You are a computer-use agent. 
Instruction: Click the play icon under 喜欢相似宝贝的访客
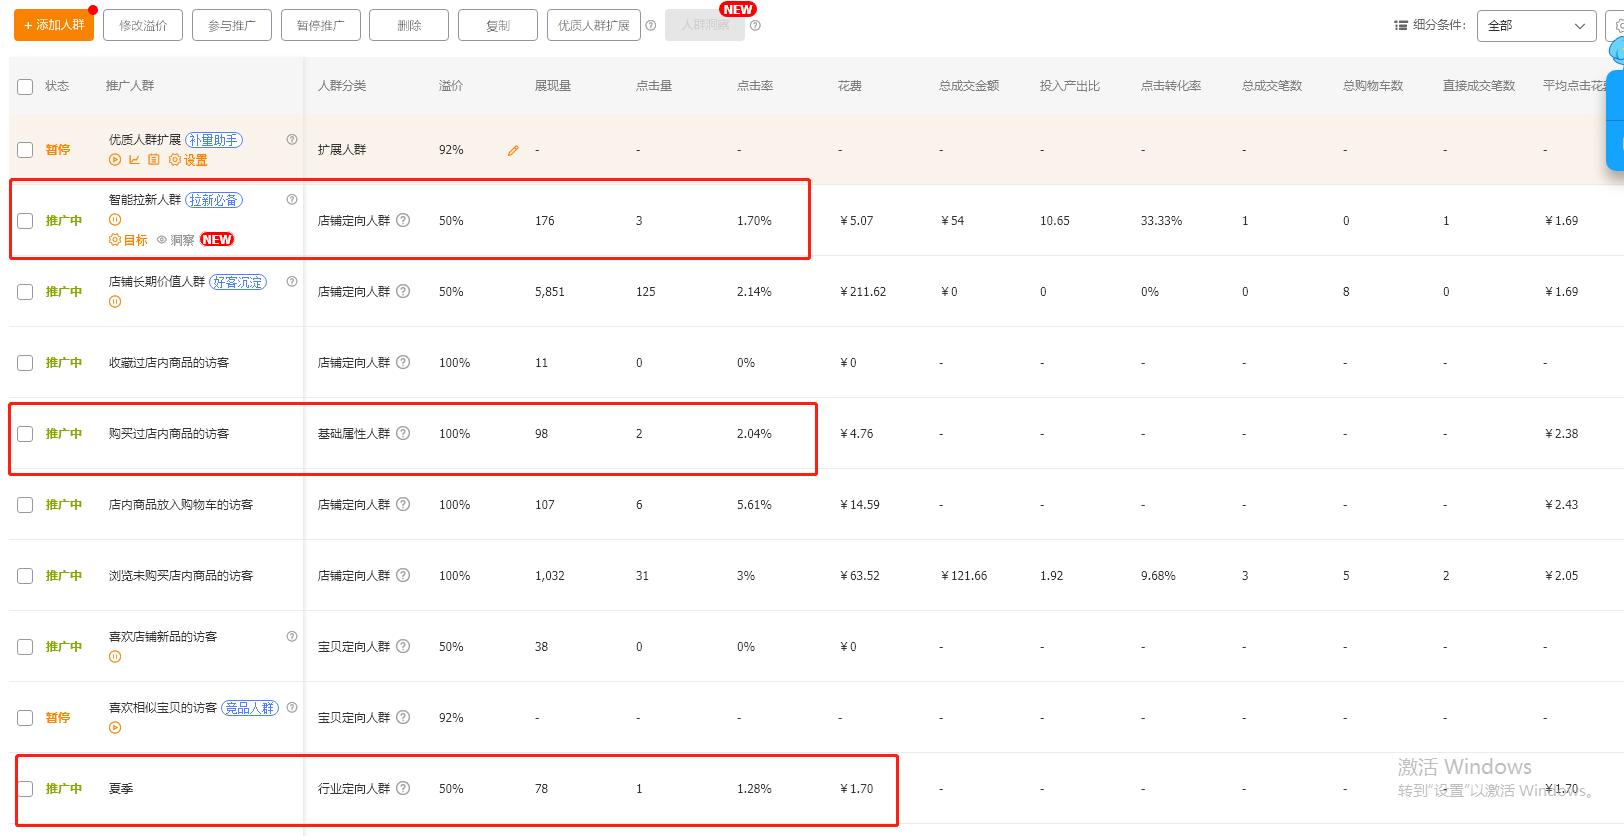coord(115,728)
